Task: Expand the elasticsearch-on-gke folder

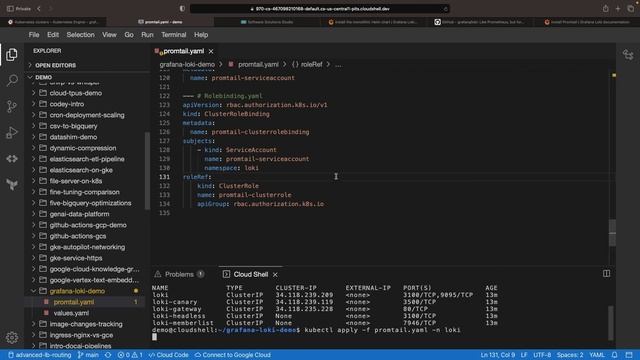Action: [81, 170]
